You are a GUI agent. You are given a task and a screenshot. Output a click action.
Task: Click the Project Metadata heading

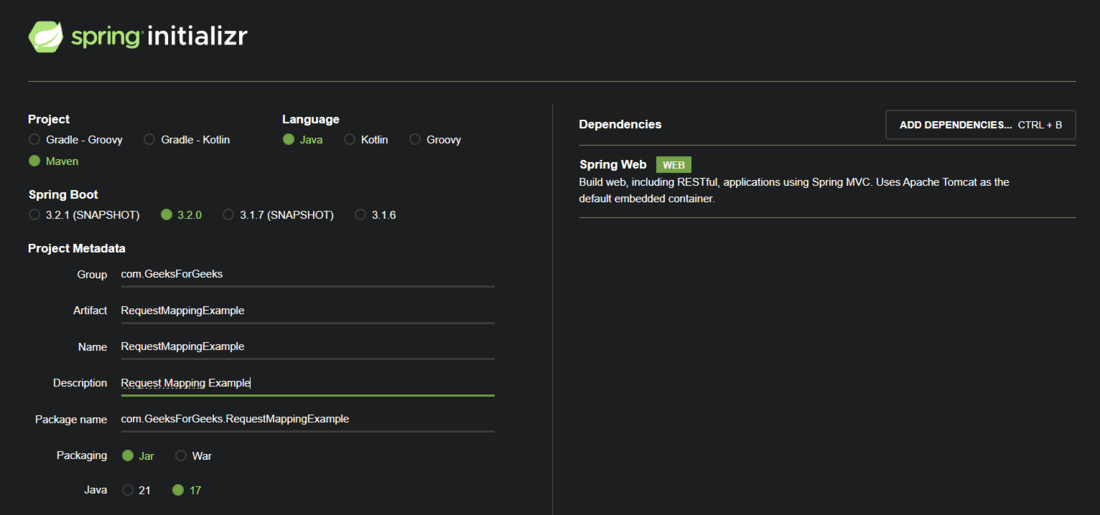click(x=76, y=248)
